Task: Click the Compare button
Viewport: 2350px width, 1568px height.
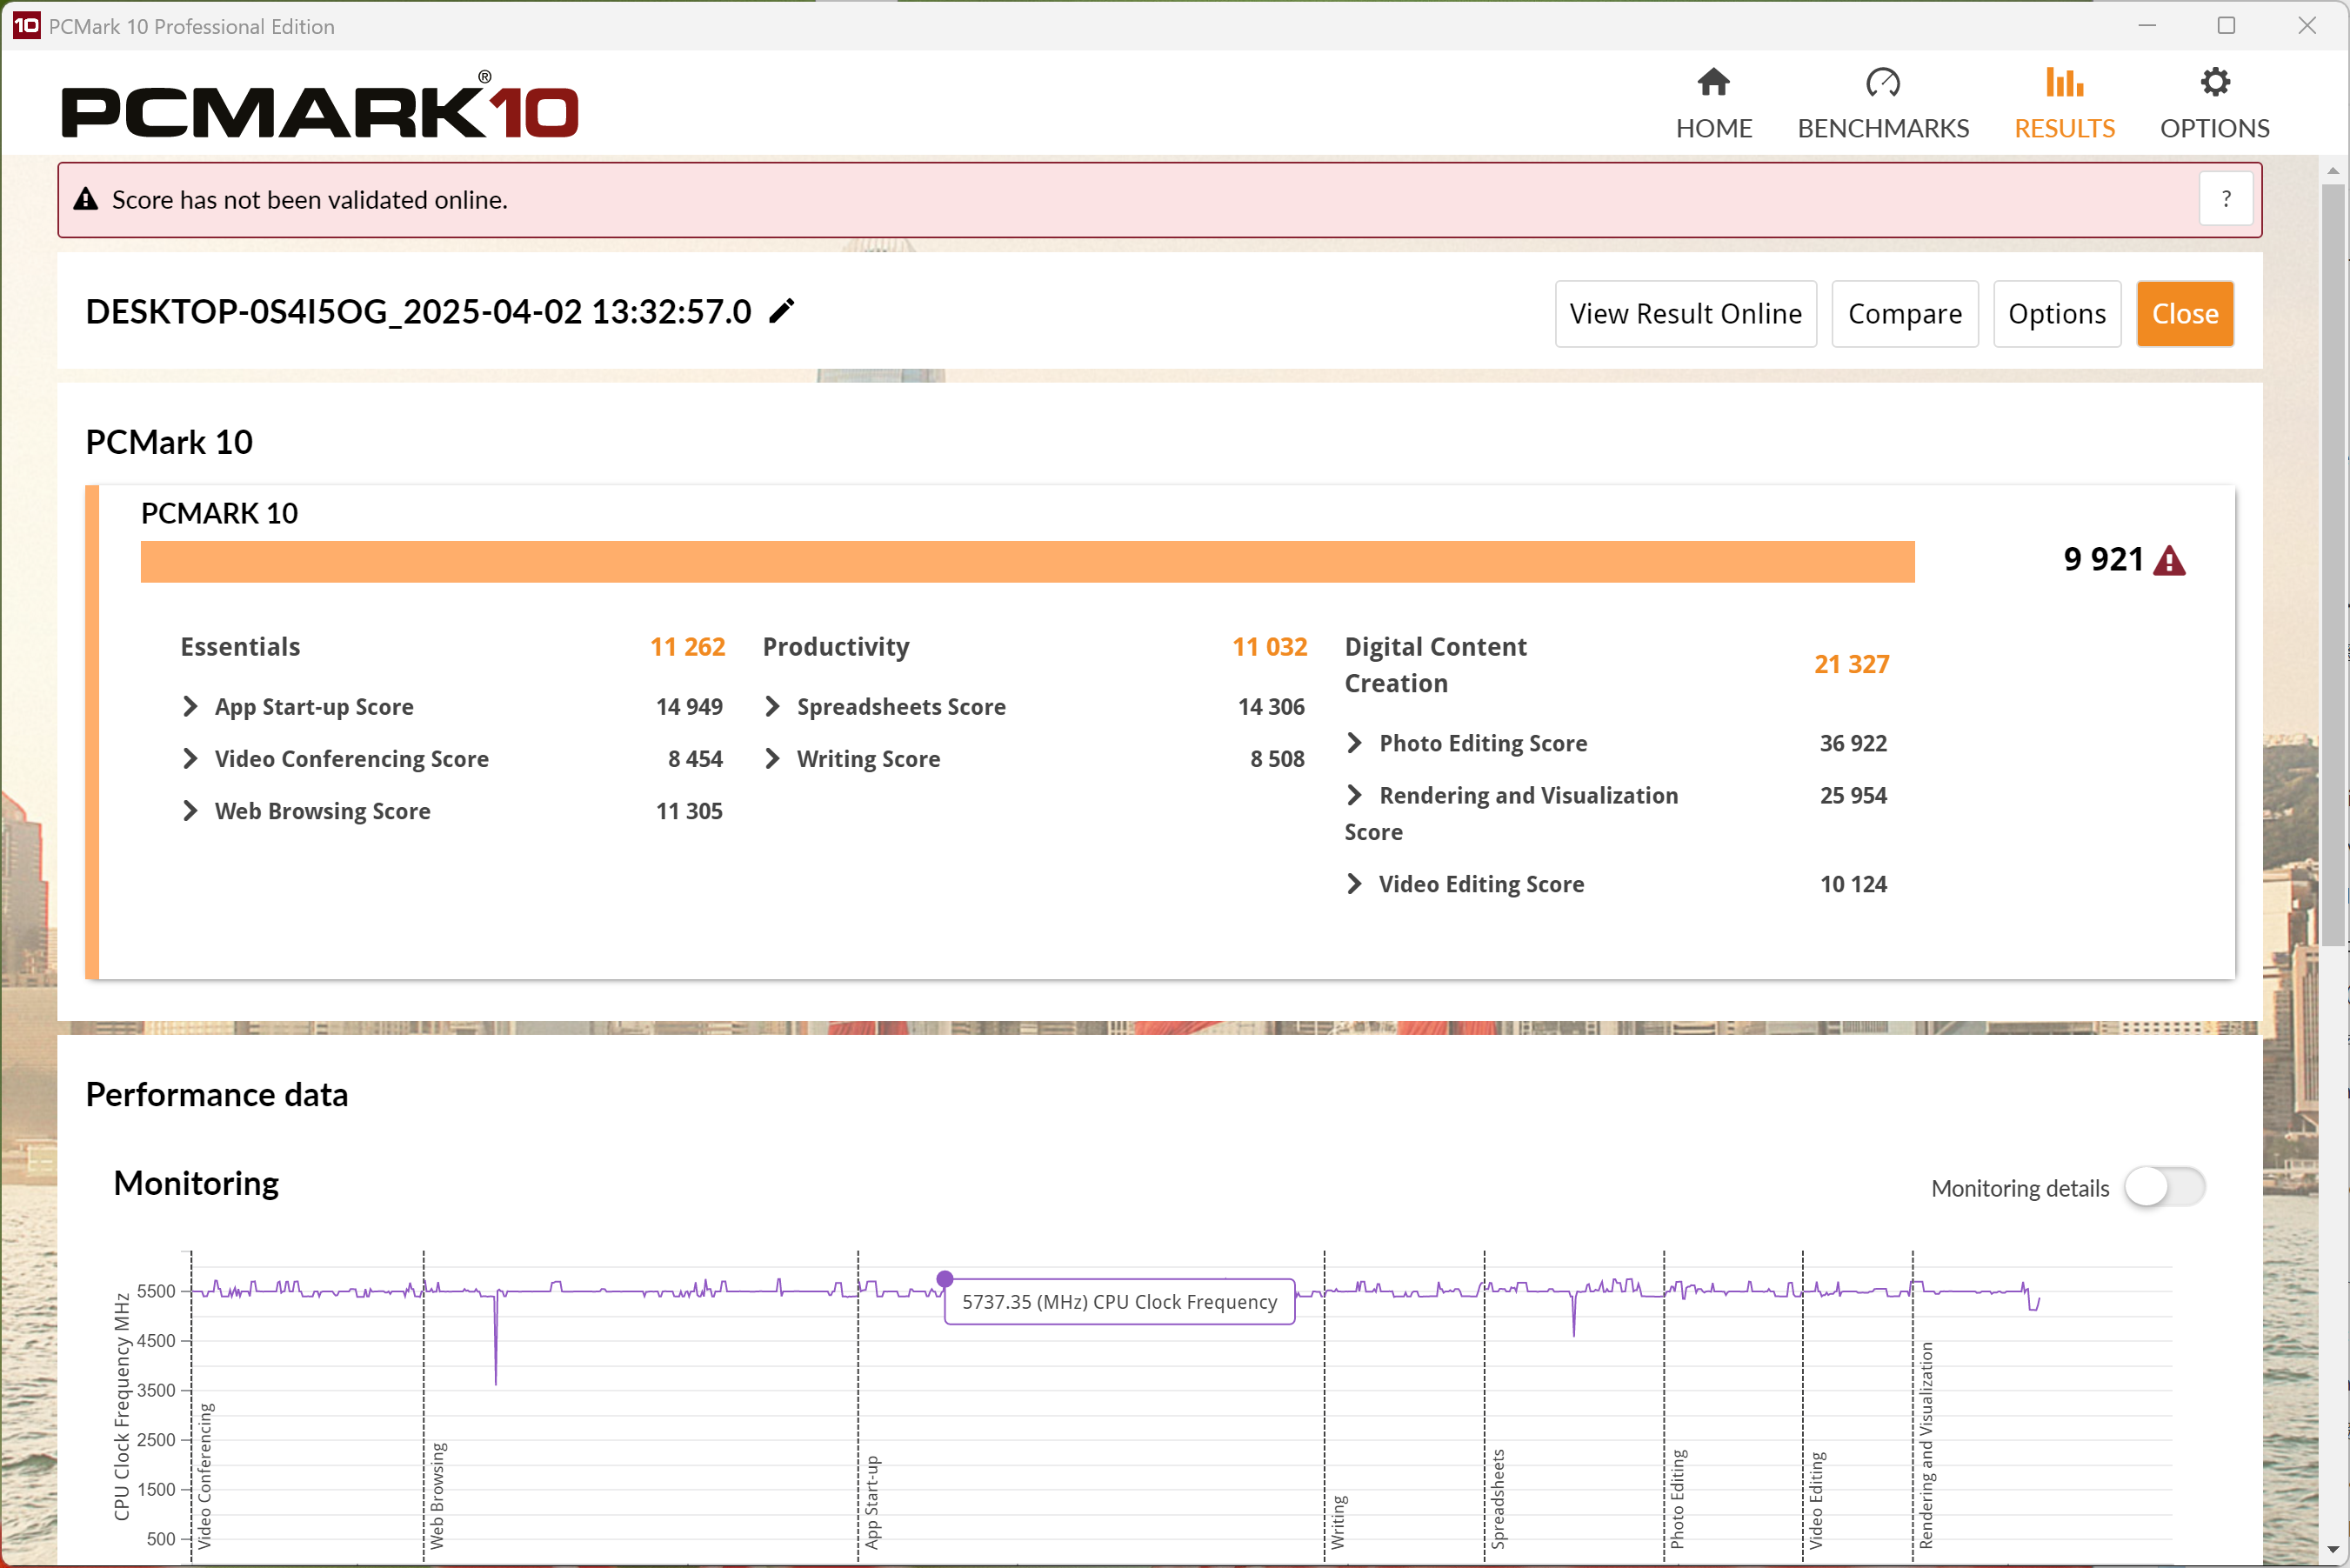Action: click(1904, 314)
